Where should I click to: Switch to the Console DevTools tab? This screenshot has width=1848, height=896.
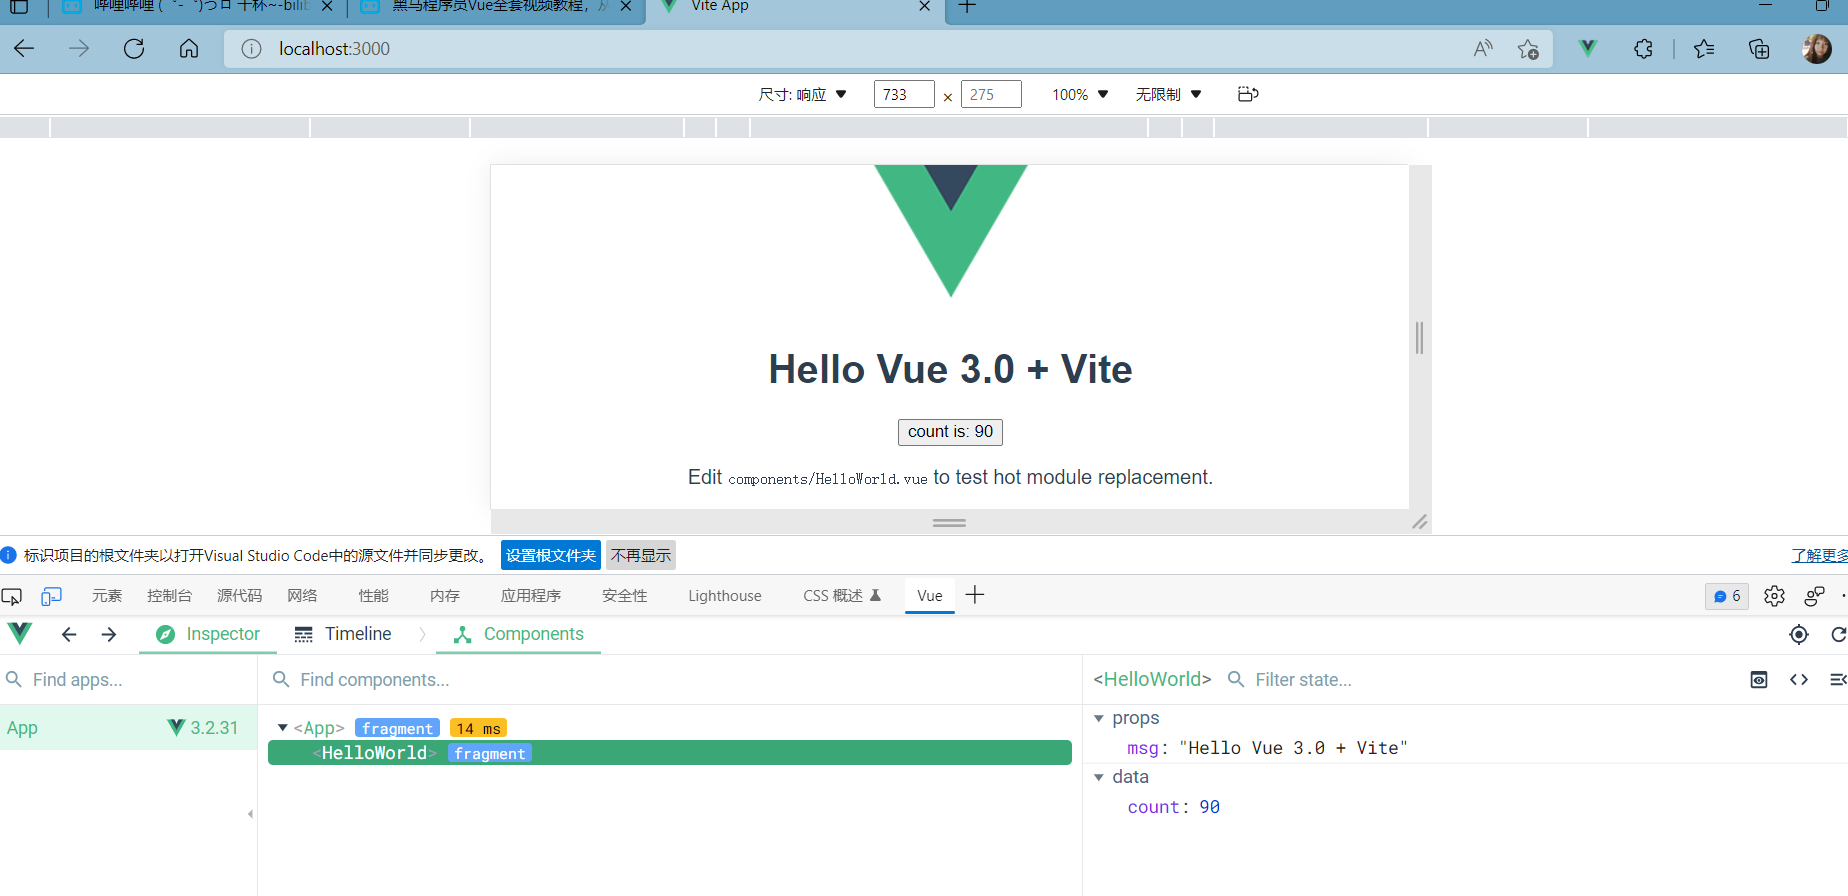(x=169, y=596)
